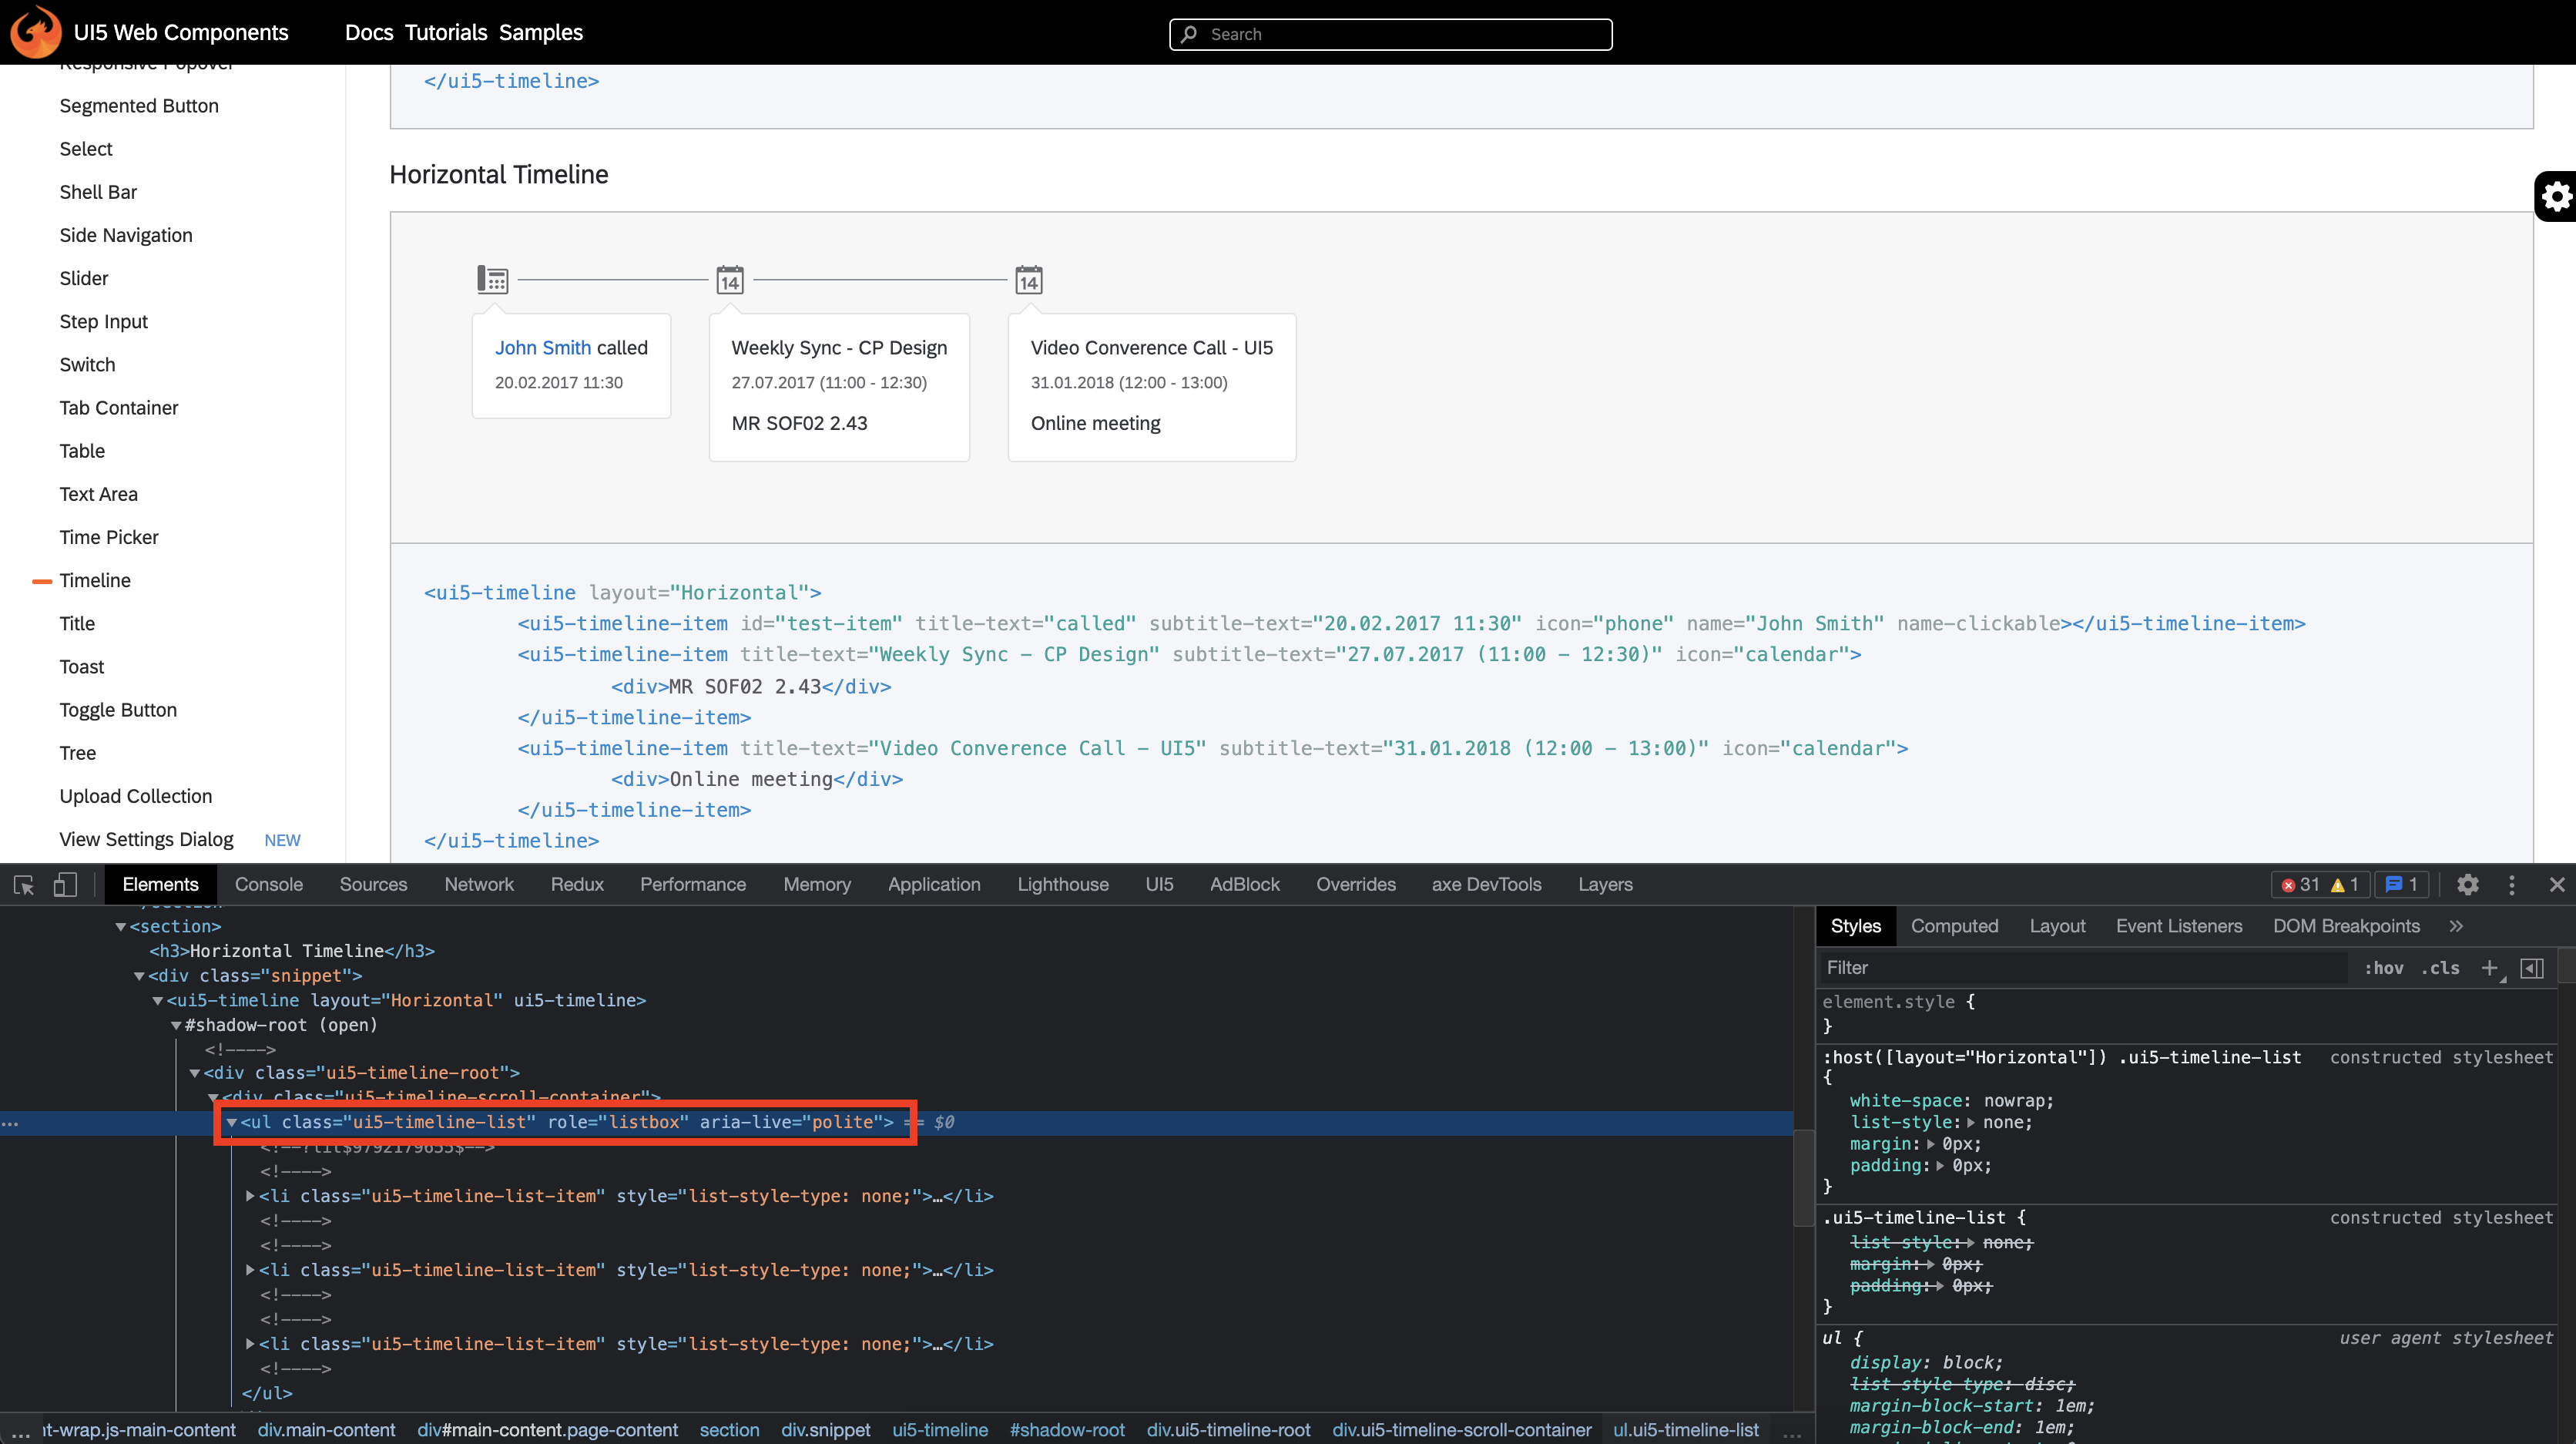The image size is (2576, 1444).
Task: Click the John Smith link in the timeline
Action: [542, 347]
